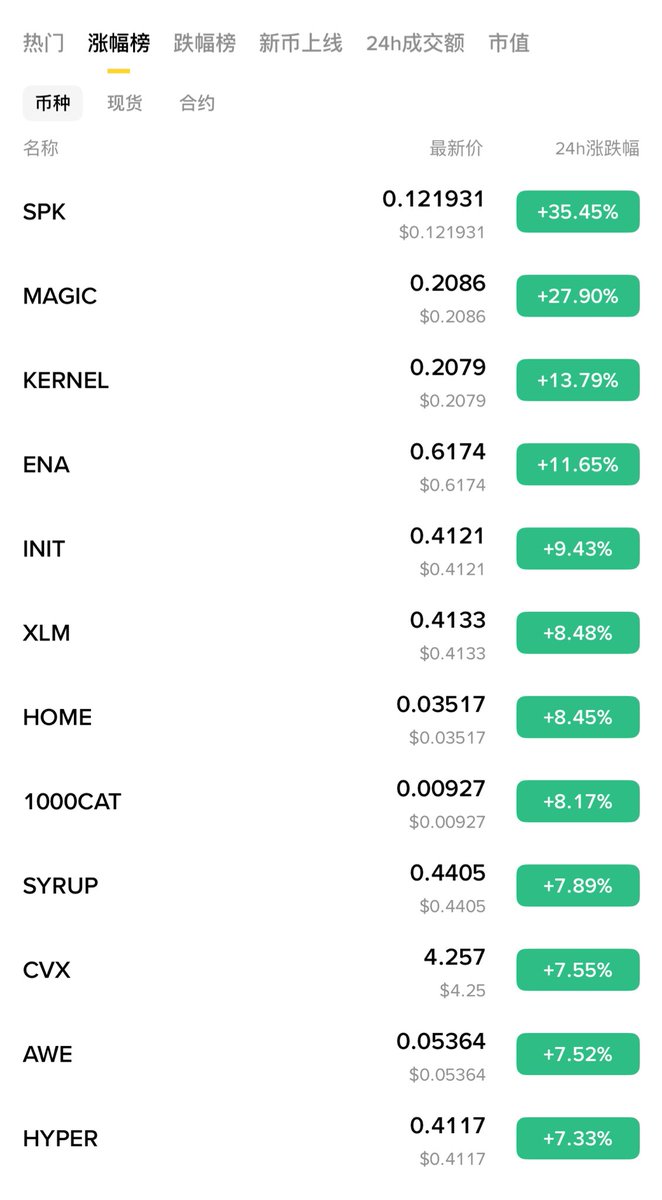
Task: Sort by 名称 column header
Action: tap(41, 148)
